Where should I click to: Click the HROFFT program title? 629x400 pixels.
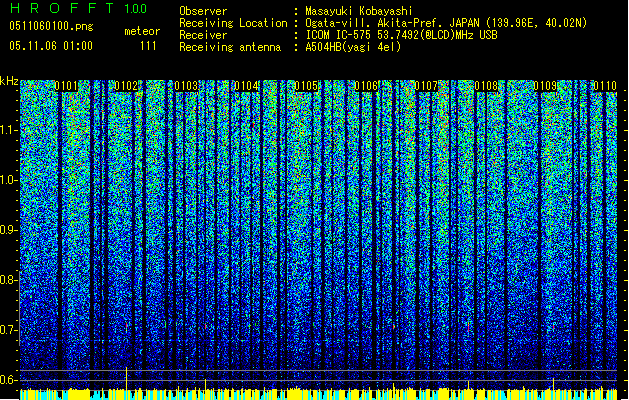click(60, 9)
